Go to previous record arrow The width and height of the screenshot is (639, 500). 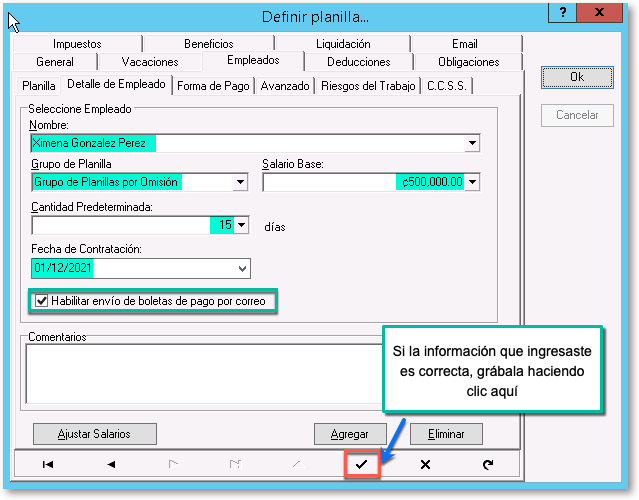click(111, 464)
